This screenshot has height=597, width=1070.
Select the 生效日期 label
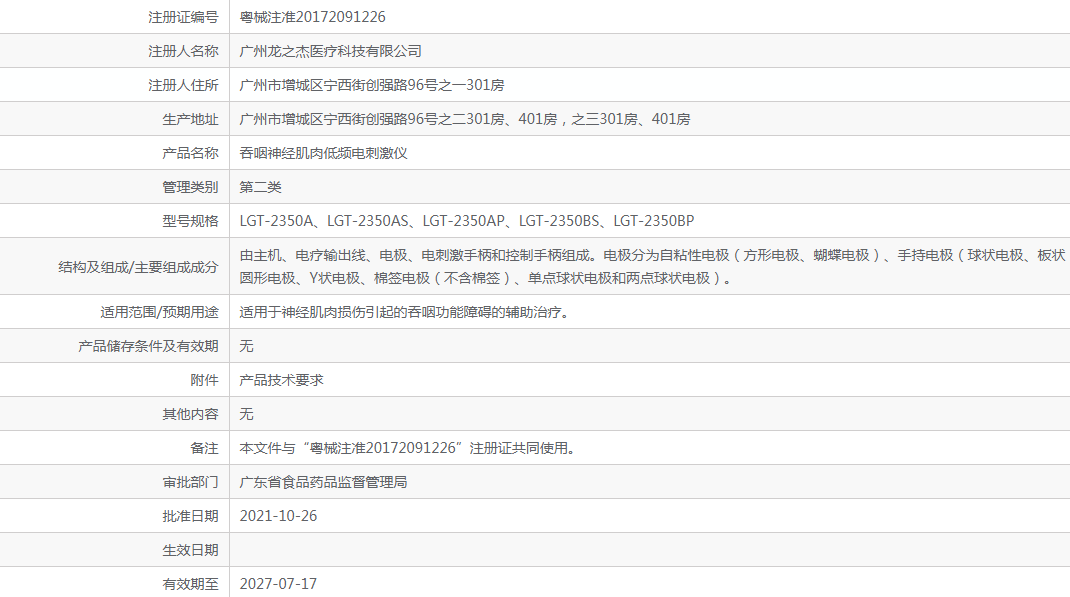(190, 550)
